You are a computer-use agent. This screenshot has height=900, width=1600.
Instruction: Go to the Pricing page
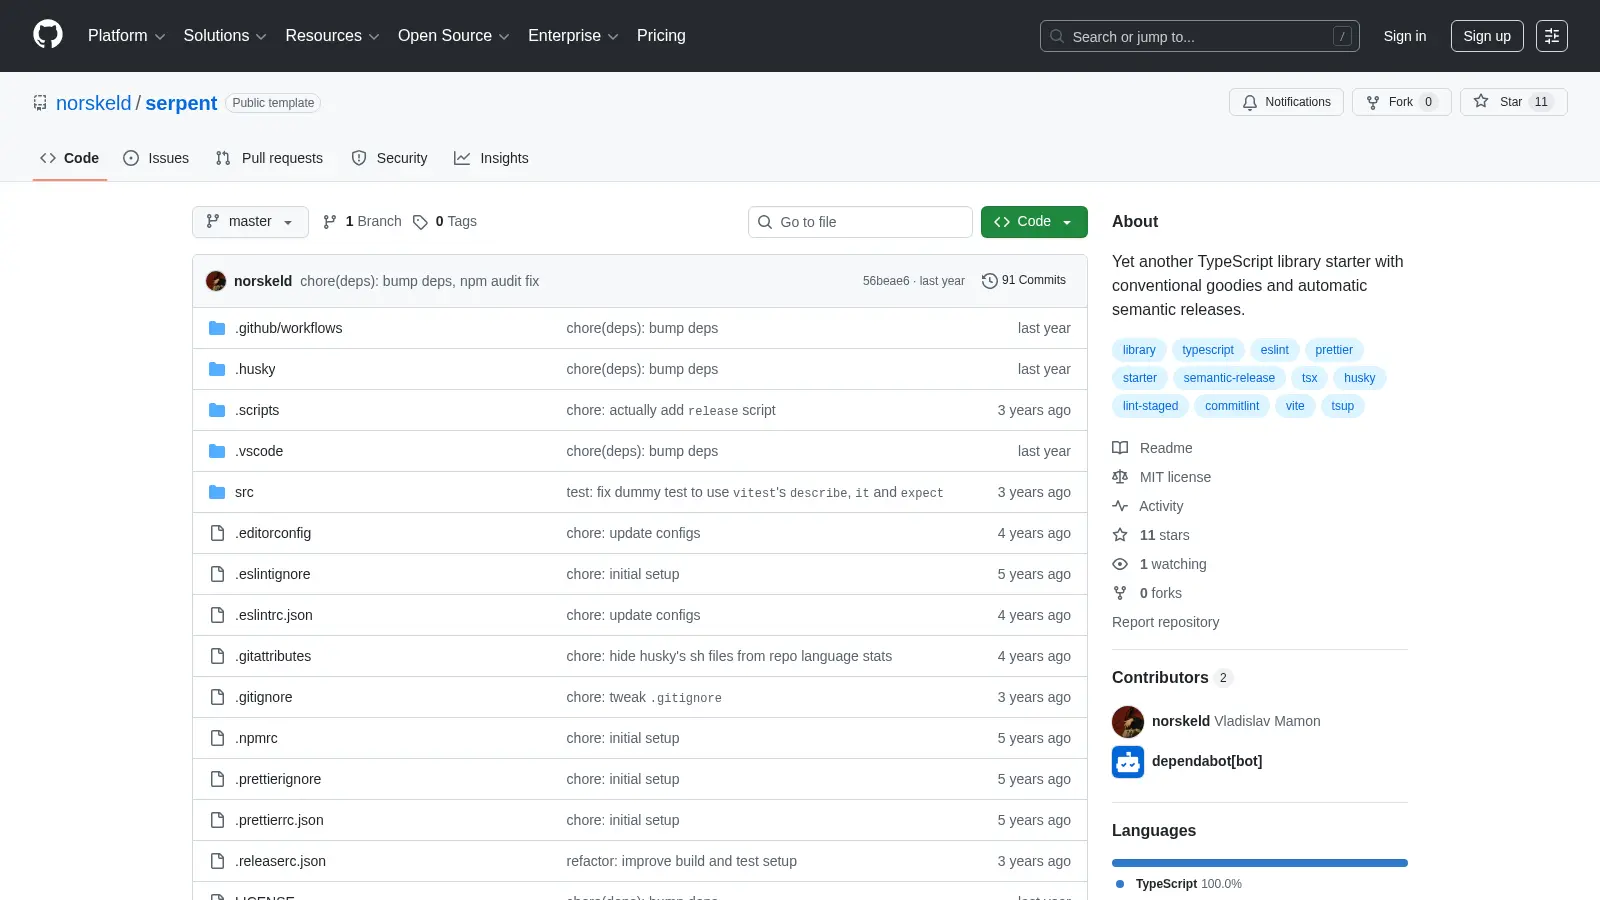(661, 36)
